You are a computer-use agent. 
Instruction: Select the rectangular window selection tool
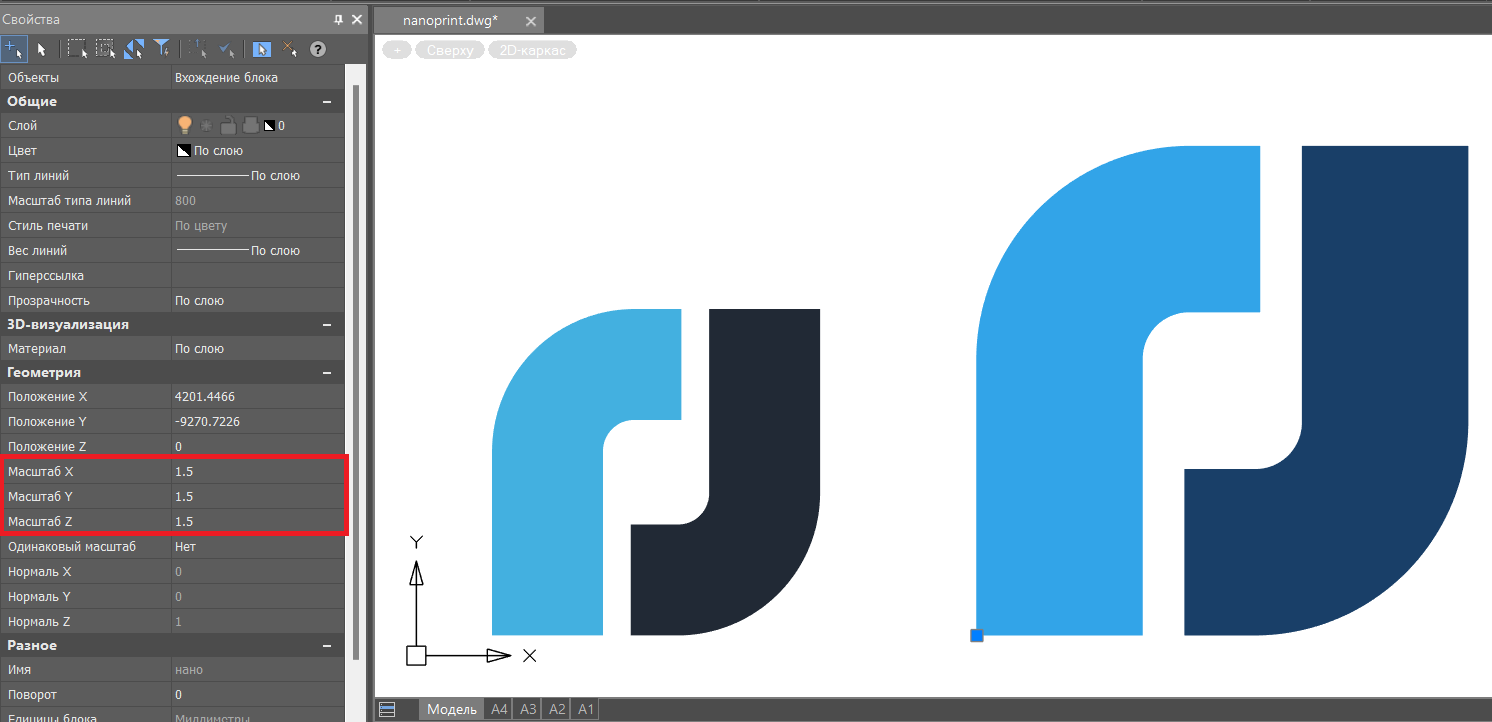(x=77, y=49)
